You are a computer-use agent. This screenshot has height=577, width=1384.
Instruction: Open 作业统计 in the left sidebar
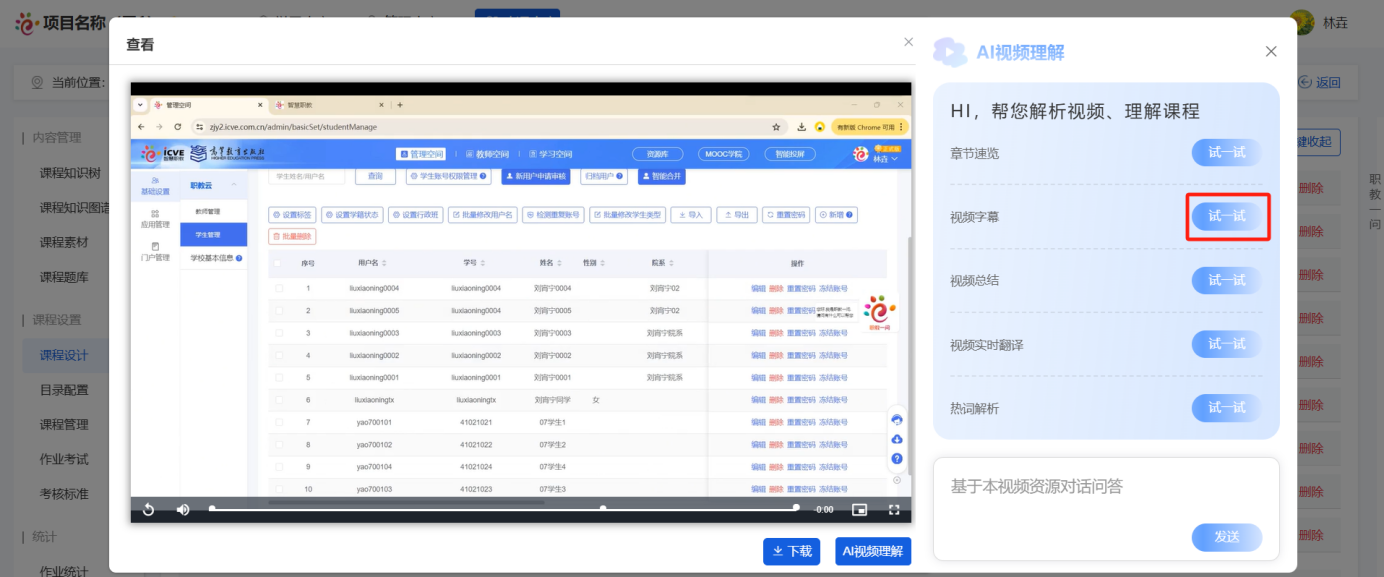coord(64,571)
